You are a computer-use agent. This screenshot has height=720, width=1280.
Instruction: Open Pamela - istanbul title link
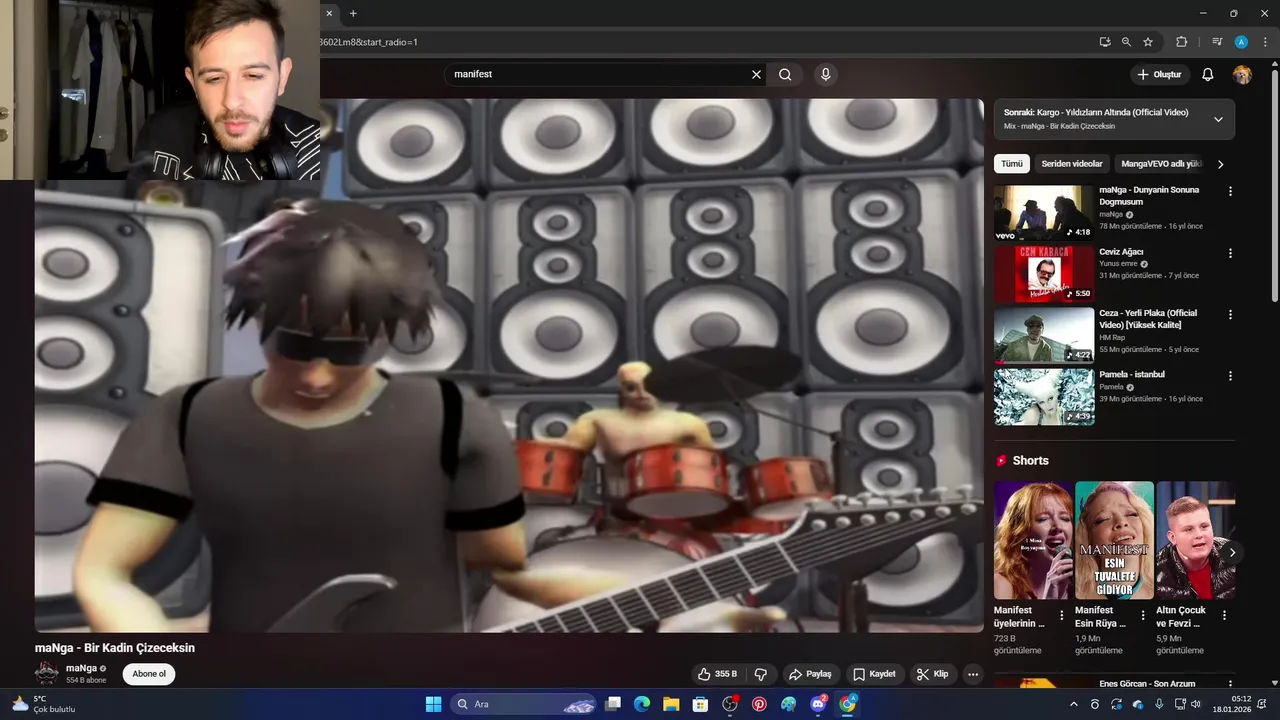coord(1132,374)
